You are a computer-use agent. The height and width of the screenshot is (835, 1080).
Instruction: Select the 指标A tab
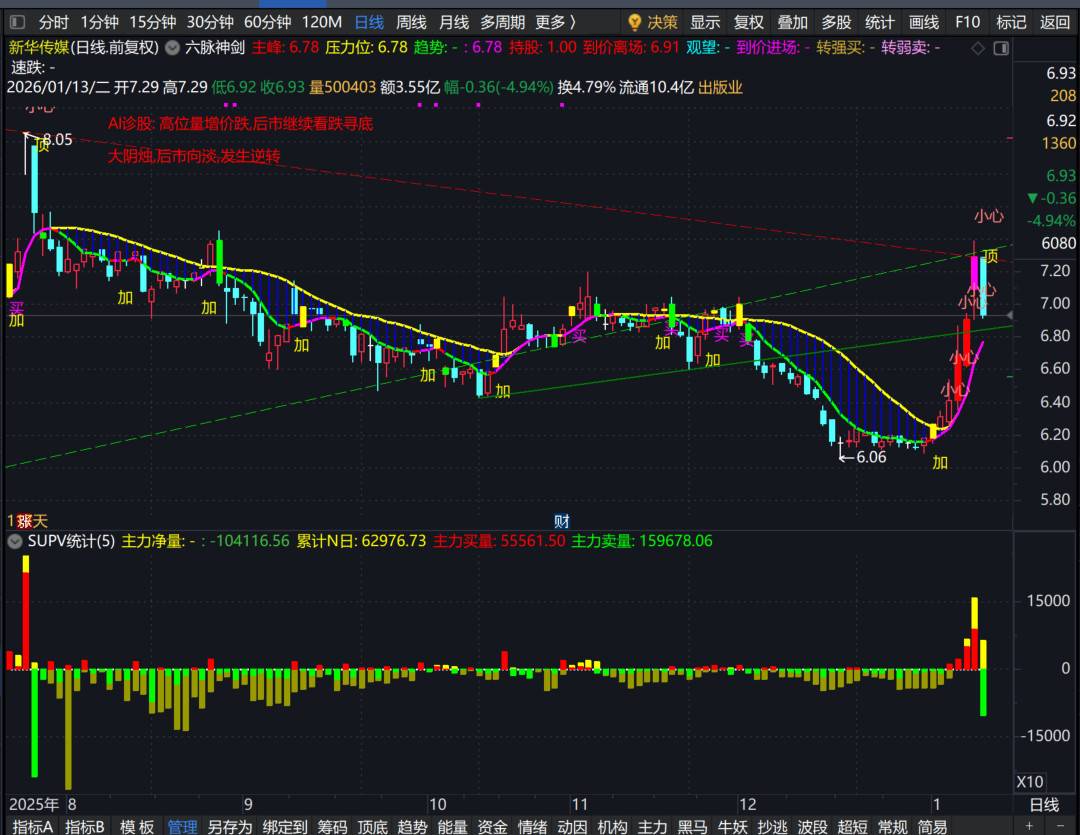point(33,827)
